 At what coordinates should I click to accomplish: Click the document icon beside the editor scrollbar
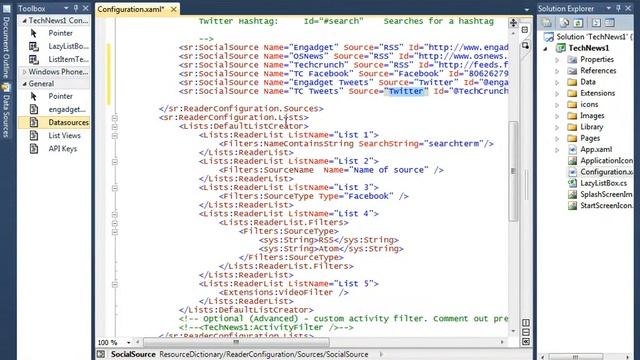525,30
